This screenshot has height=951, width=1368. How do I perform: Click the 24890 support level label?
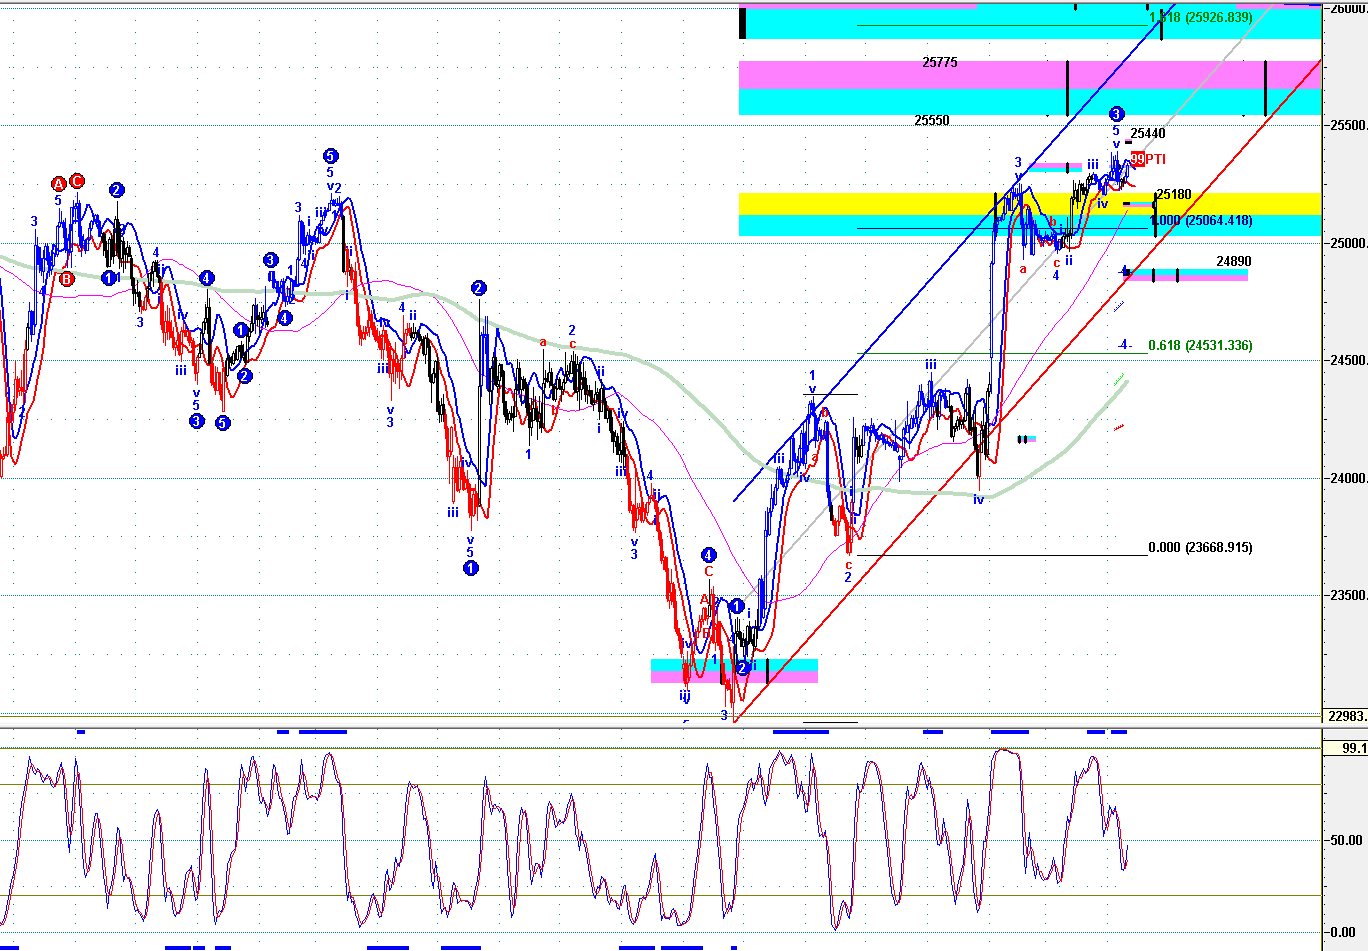pyautogui.click(x=1233, y=261)
